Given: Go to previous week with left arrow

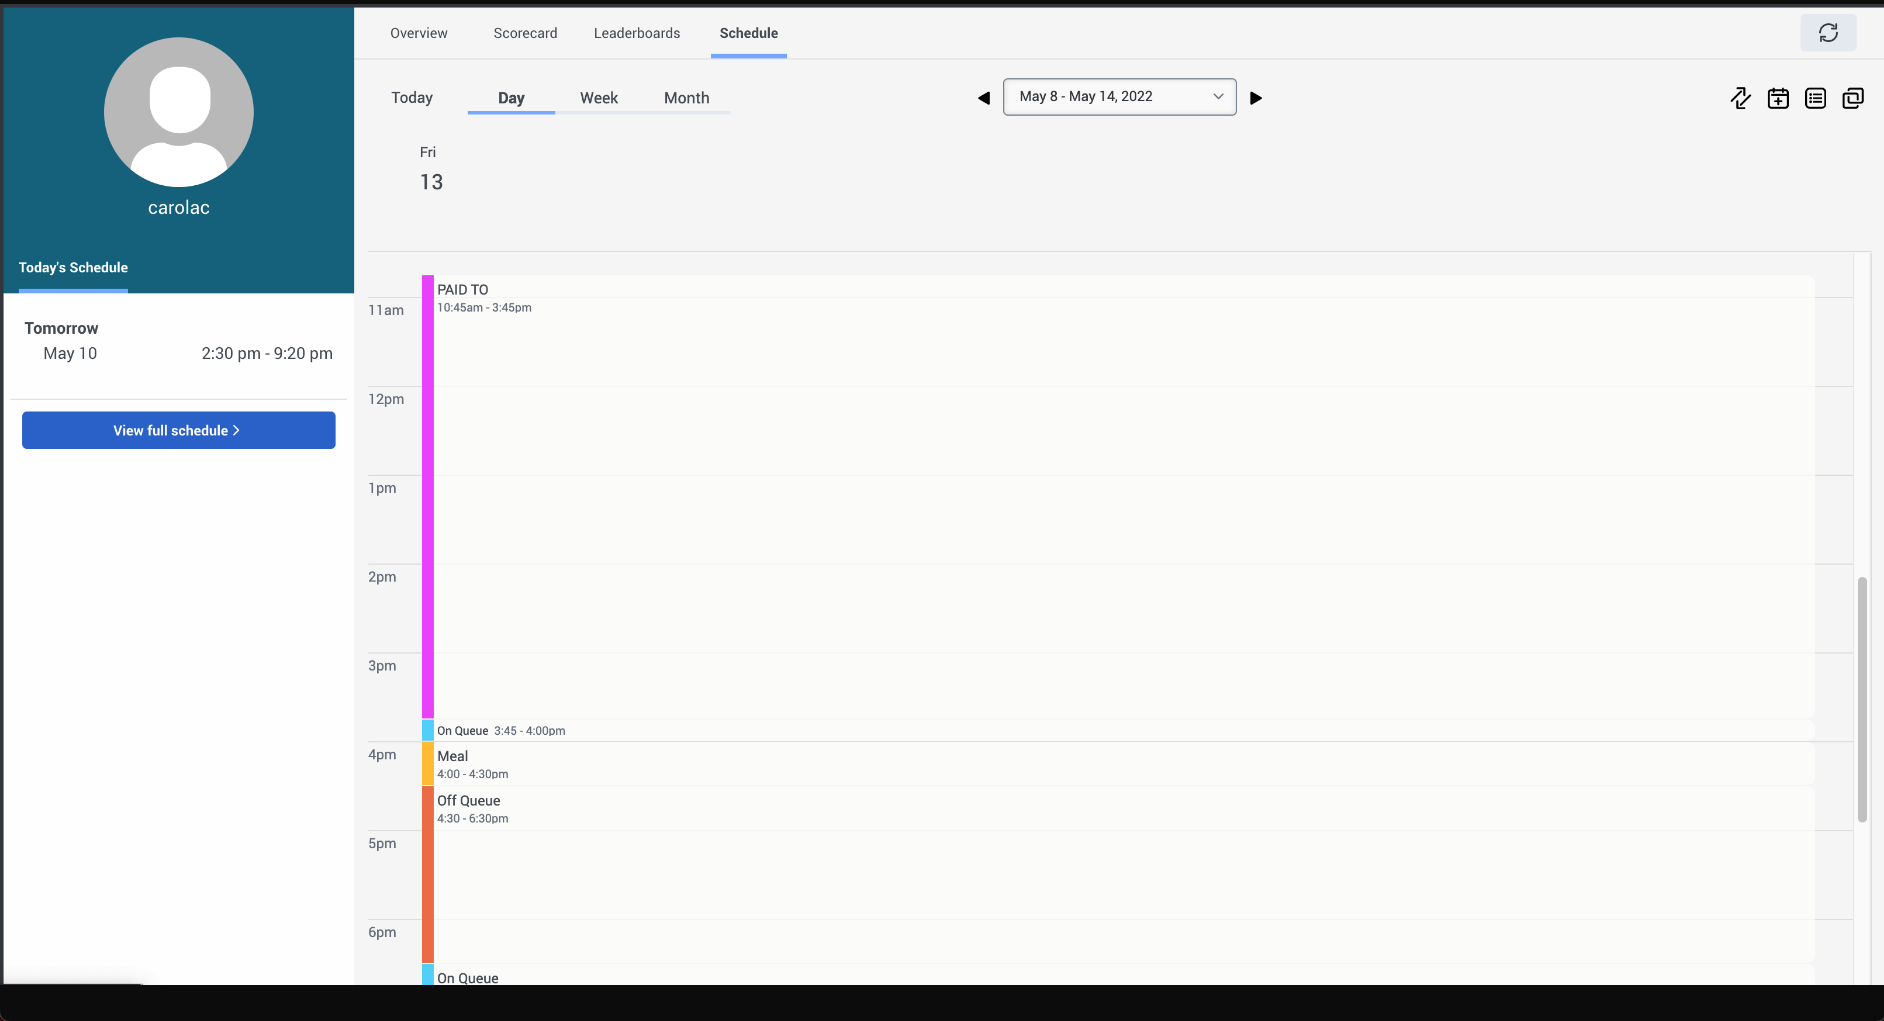Looking at the screenshot, I should click(984, 98).
